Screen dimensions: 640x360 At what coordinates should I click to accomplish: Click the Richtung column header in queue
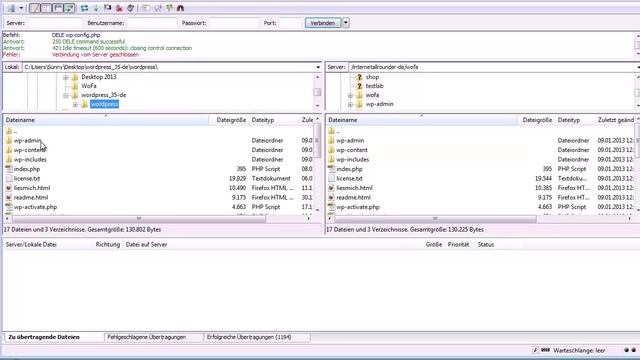(108, 245)
